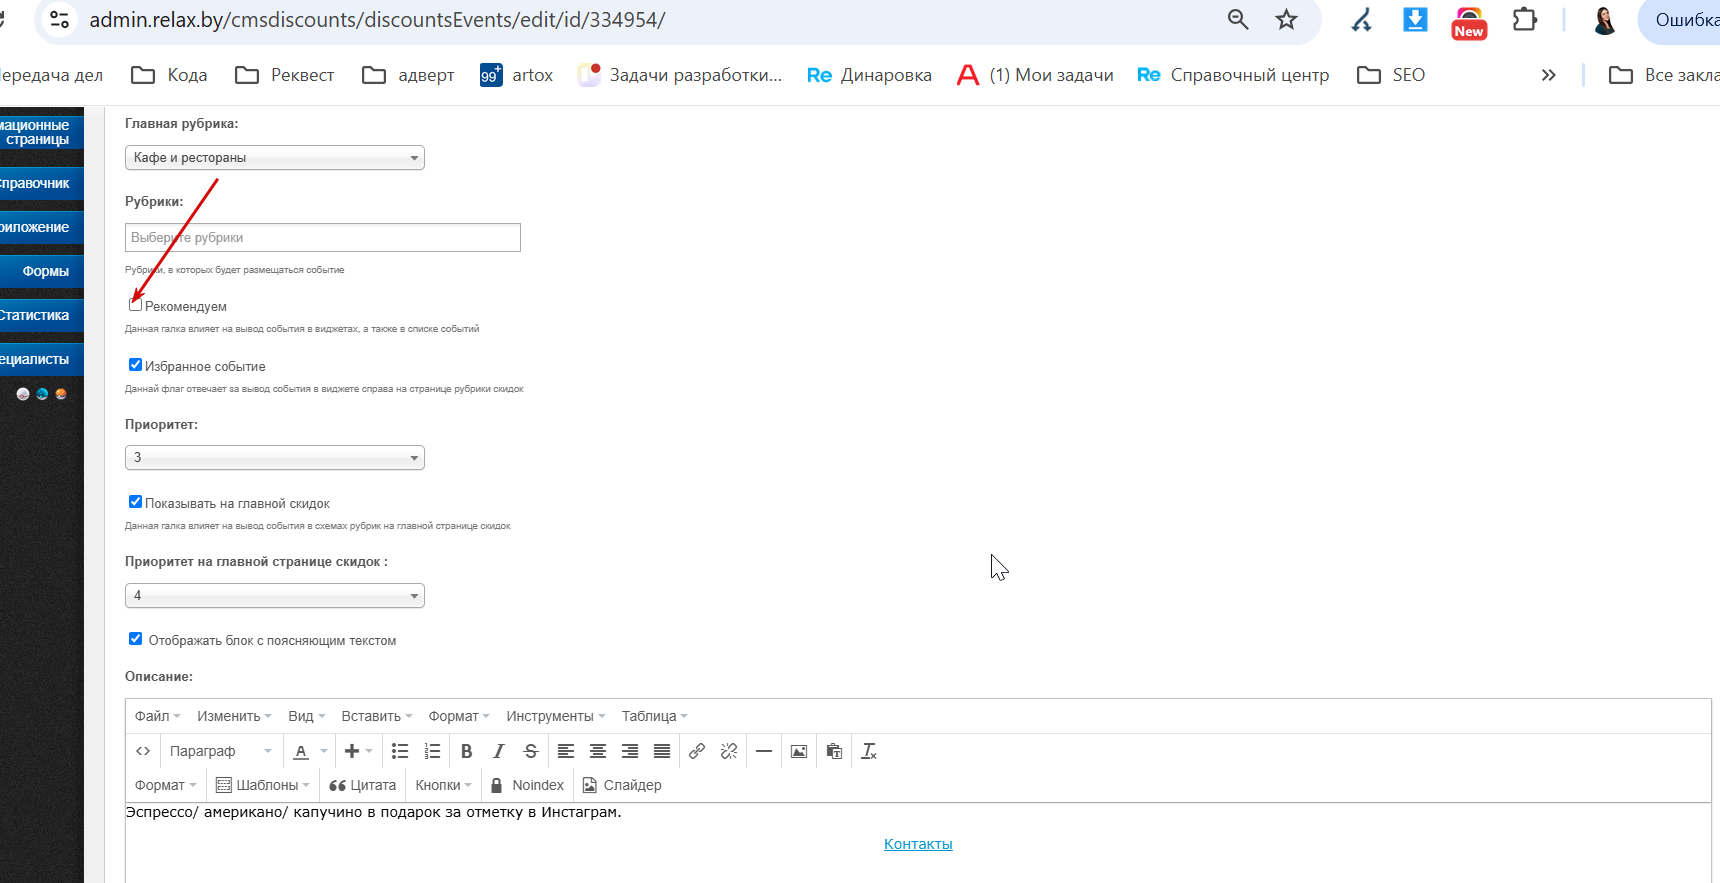Open the Приоритет dropdown showing 3

pyautogui.click(x=275, y=458)
